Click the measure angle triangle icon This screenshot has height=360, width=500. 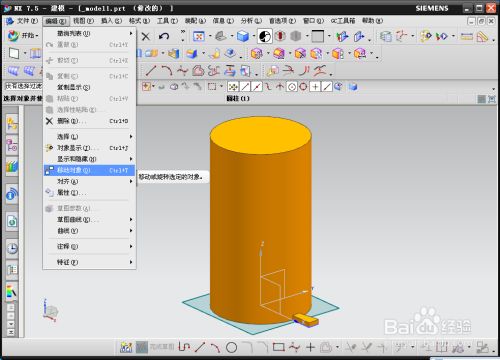click(x=482, y=36)
